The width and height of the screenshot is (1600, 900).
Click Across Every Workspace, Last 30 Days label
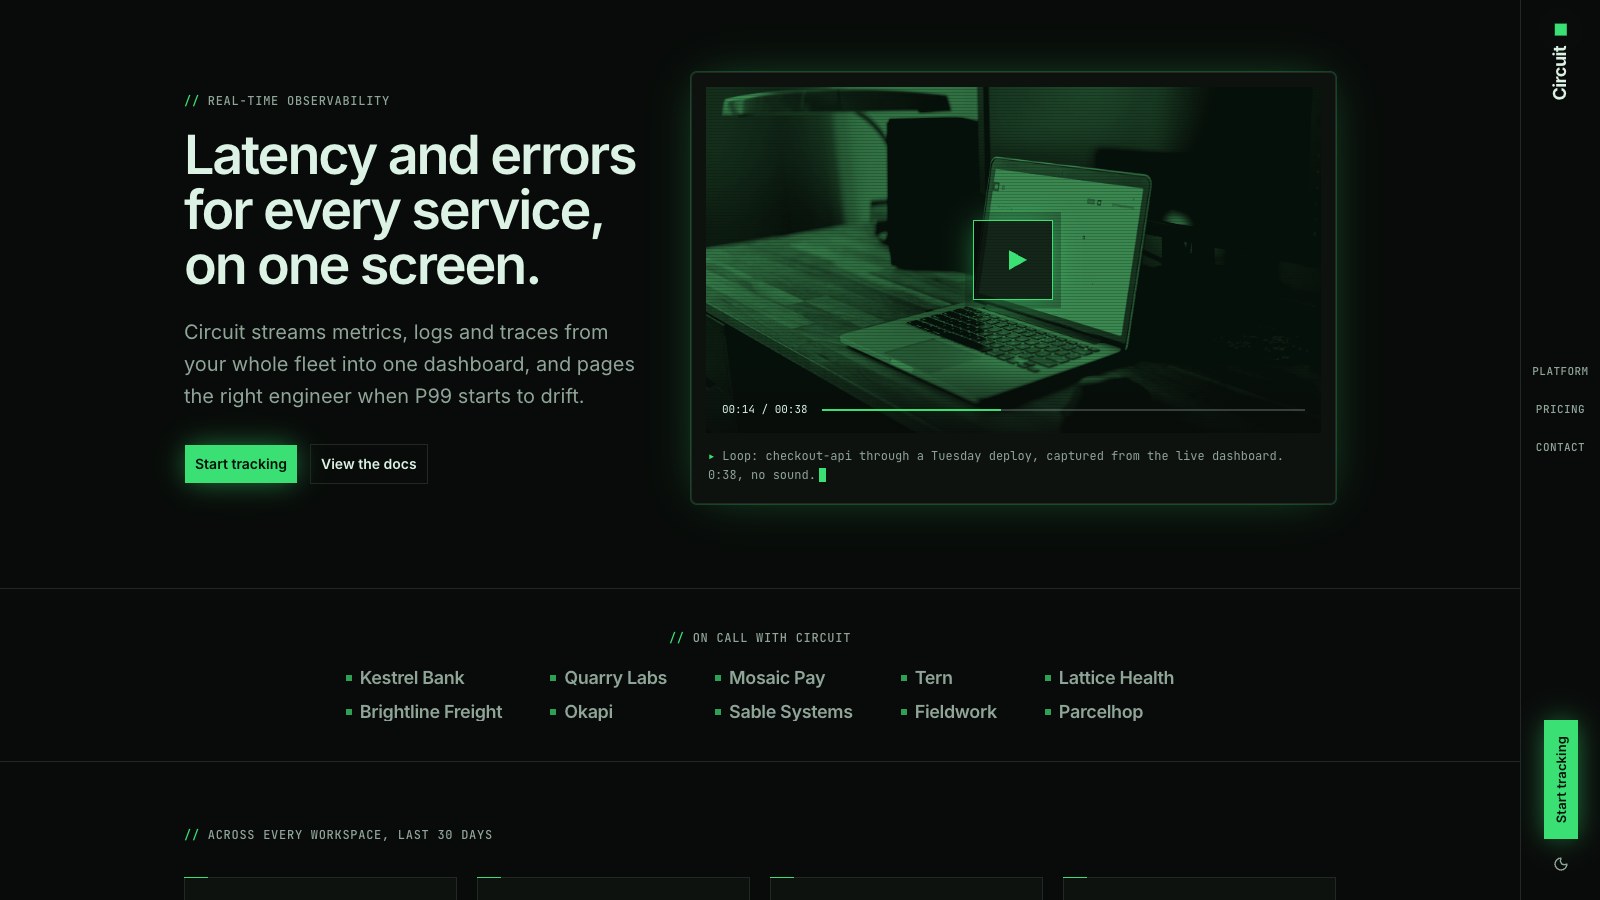click(338, 835)
